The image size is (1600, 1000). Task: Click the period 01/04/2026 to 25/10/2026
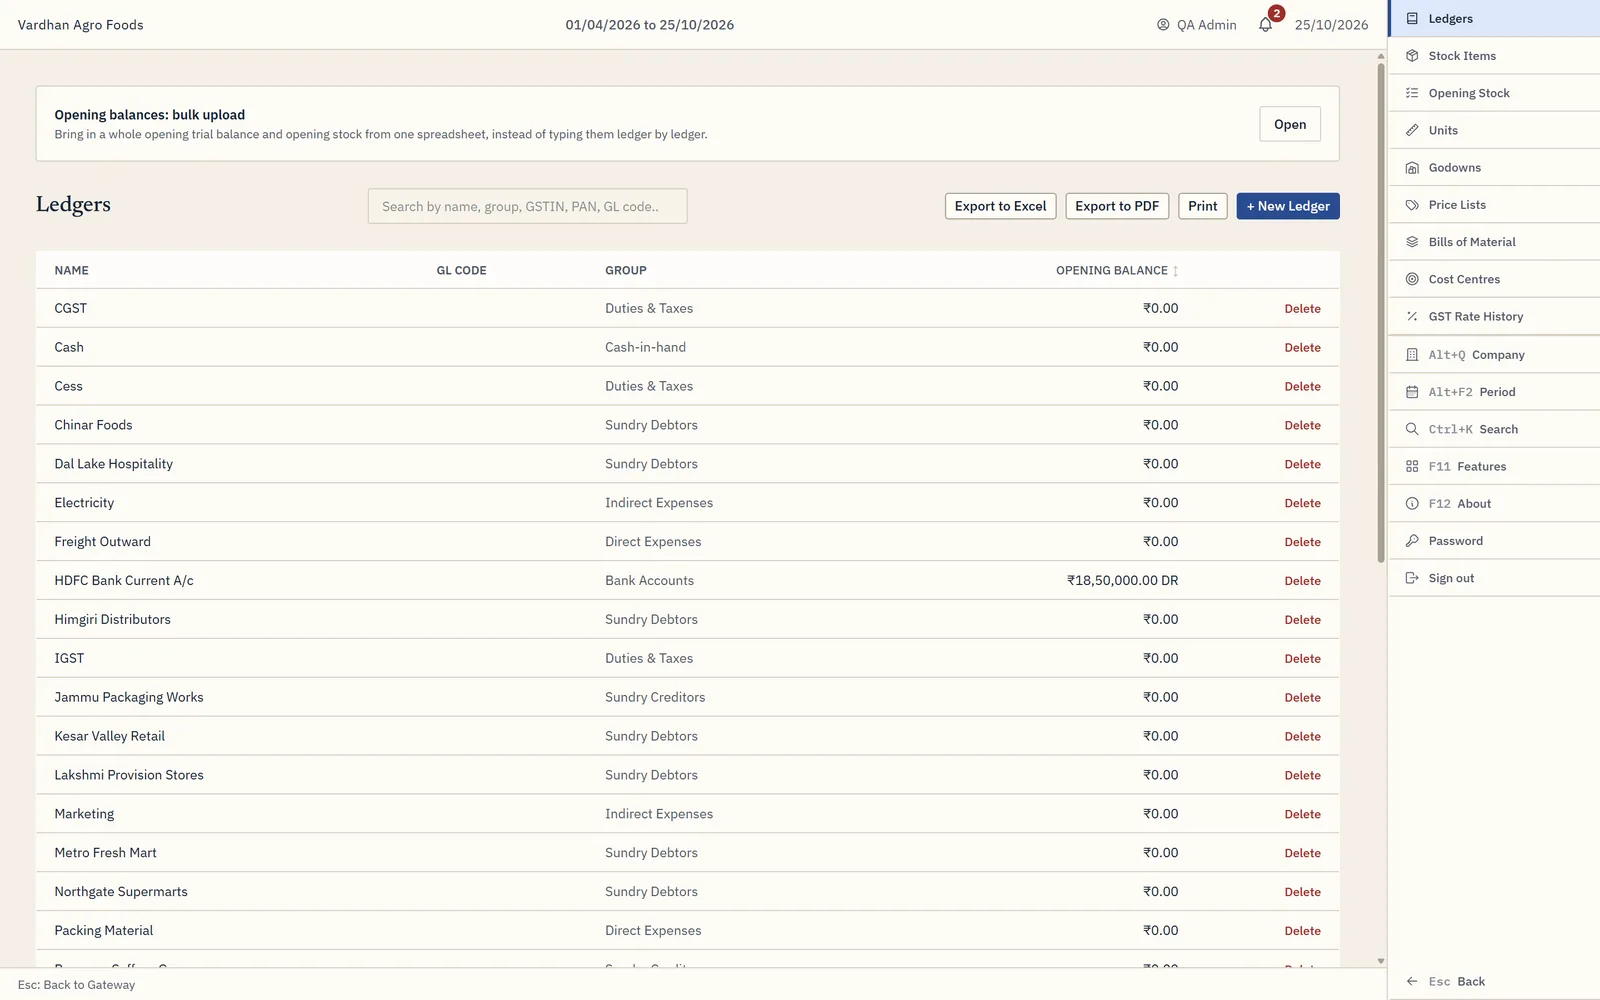(649, 25)
